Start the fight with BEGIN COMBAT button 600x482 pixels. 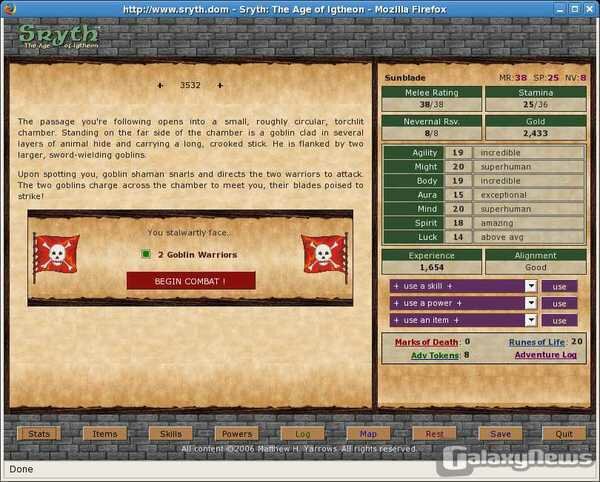tap(191, 281)
